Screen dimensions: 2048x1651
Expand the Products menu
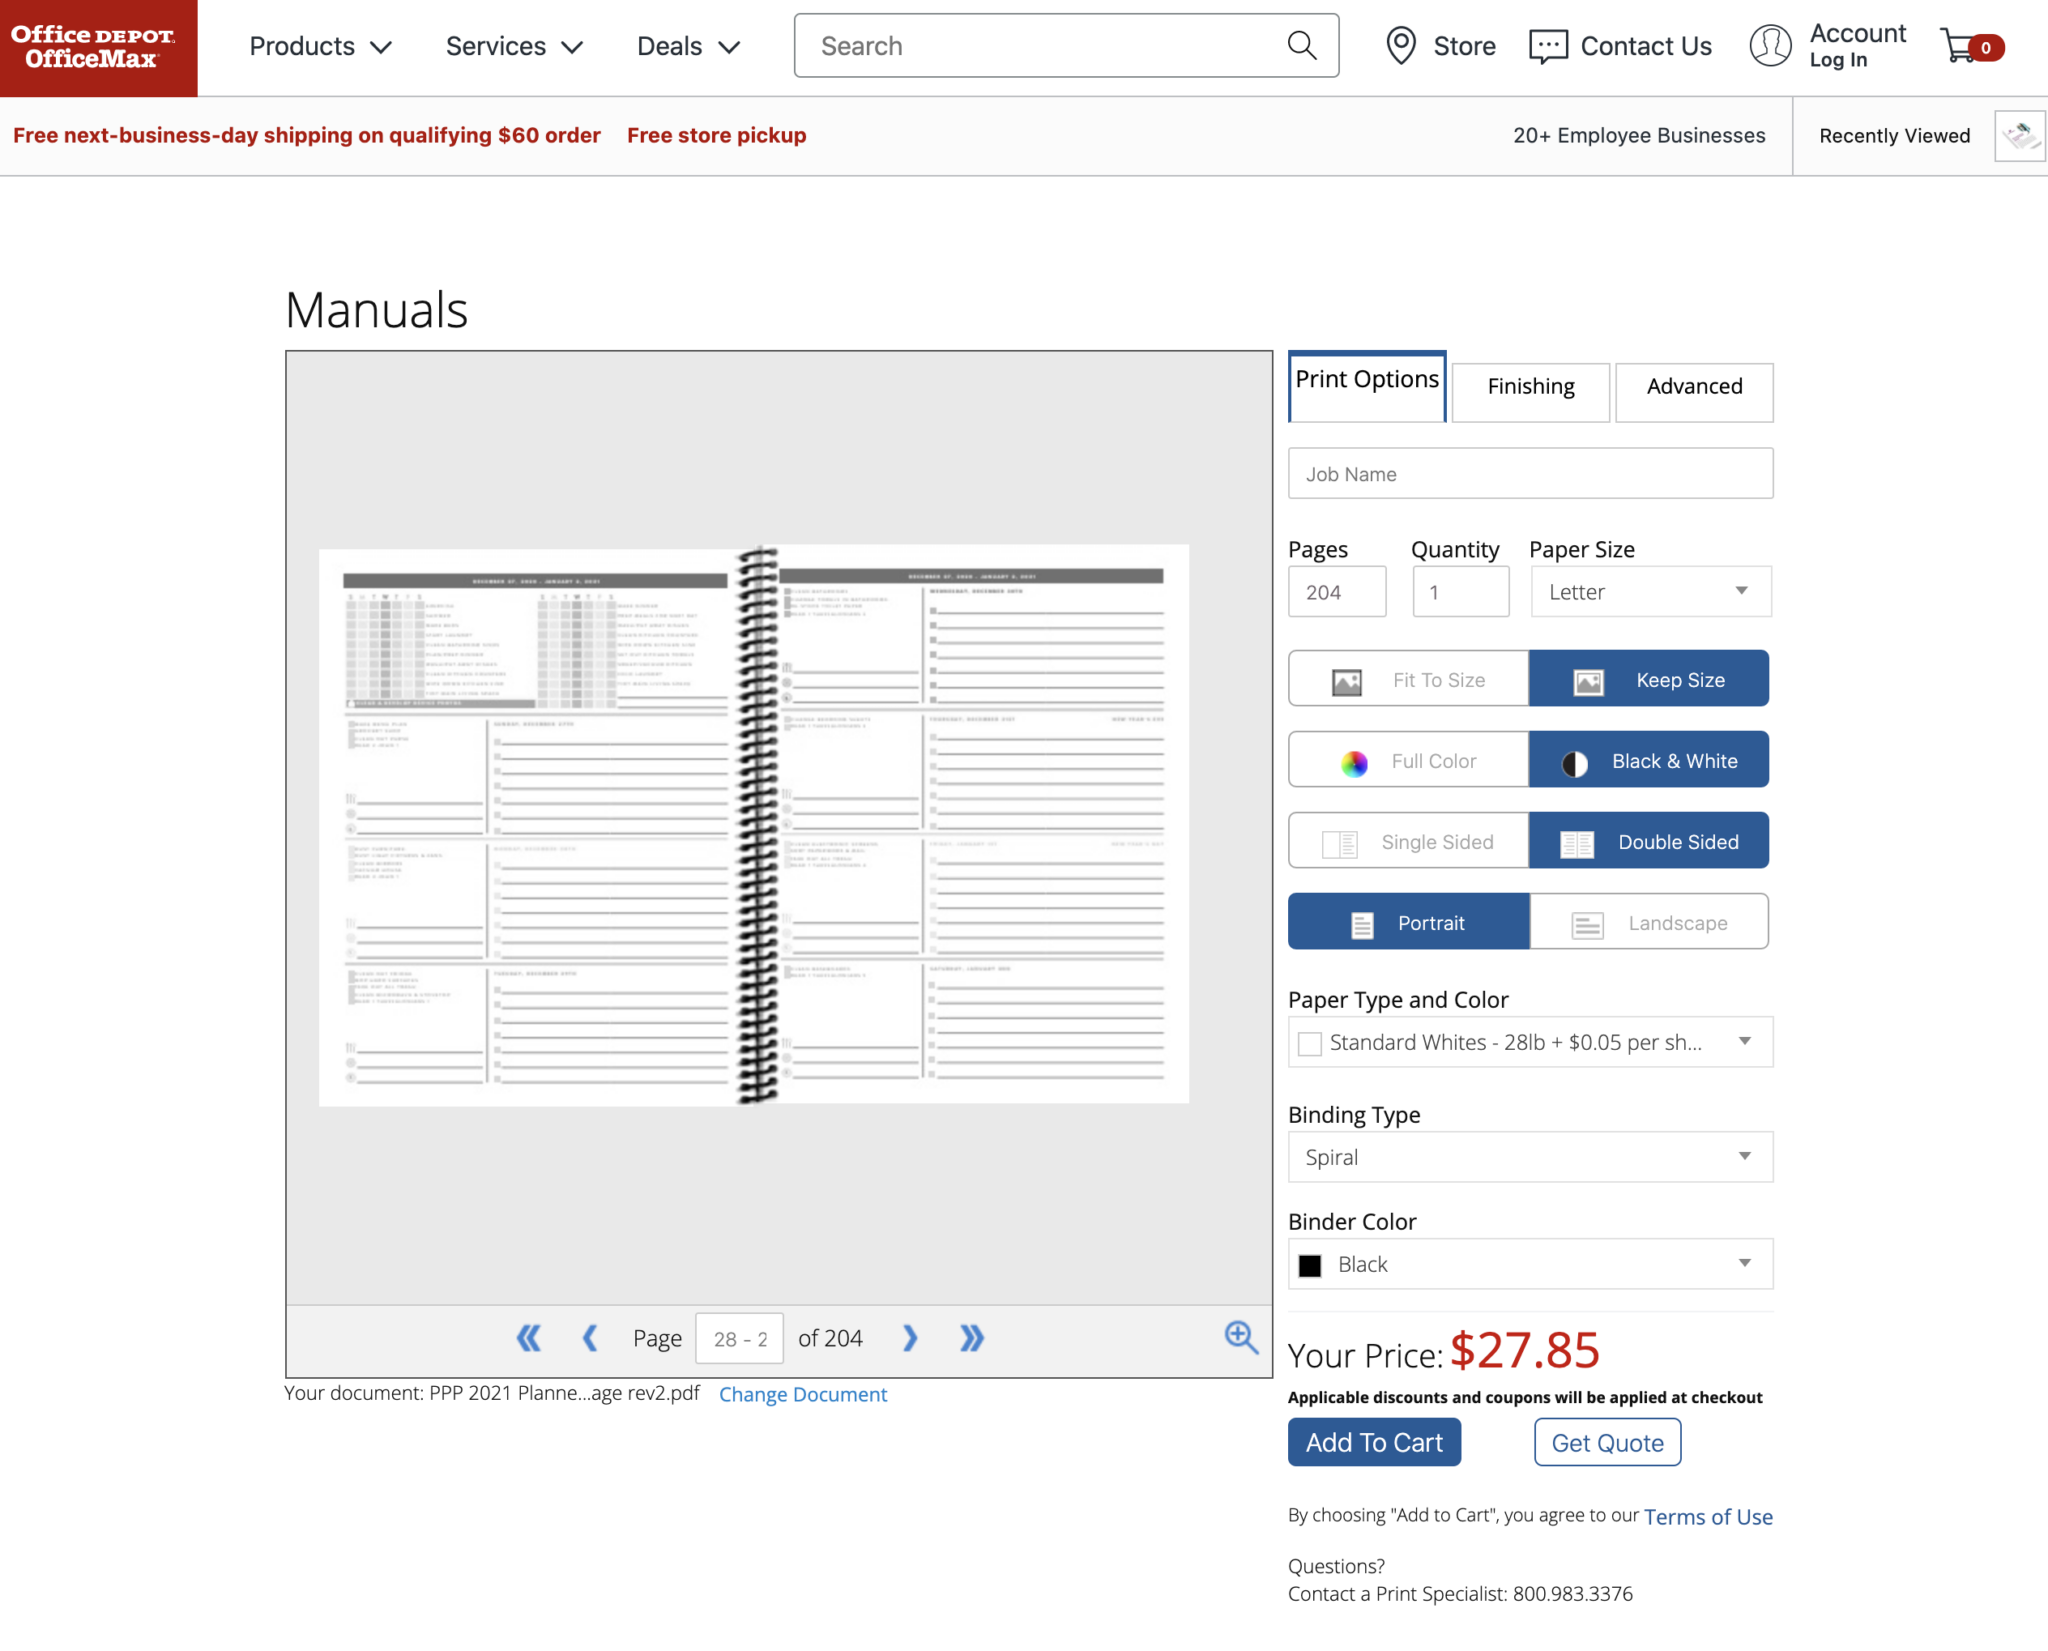coord(321,46)
